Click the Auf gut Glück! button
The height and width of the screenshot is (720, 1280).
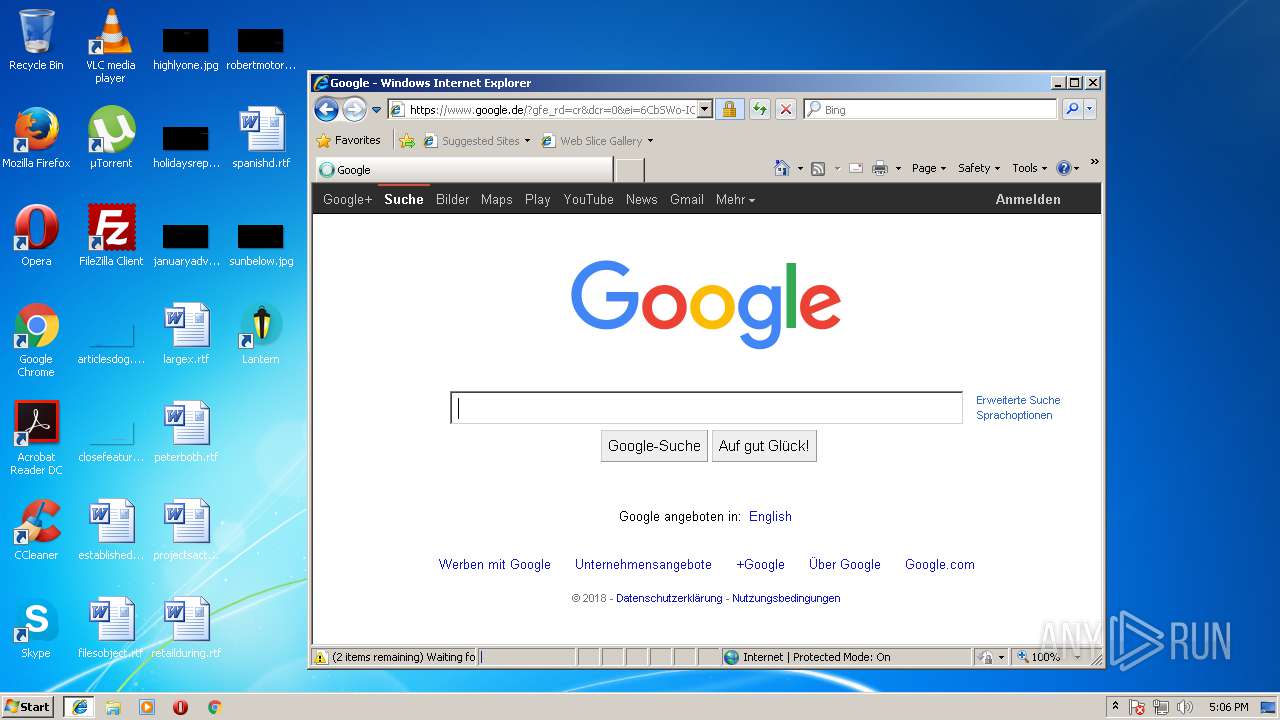click(764, 446)
